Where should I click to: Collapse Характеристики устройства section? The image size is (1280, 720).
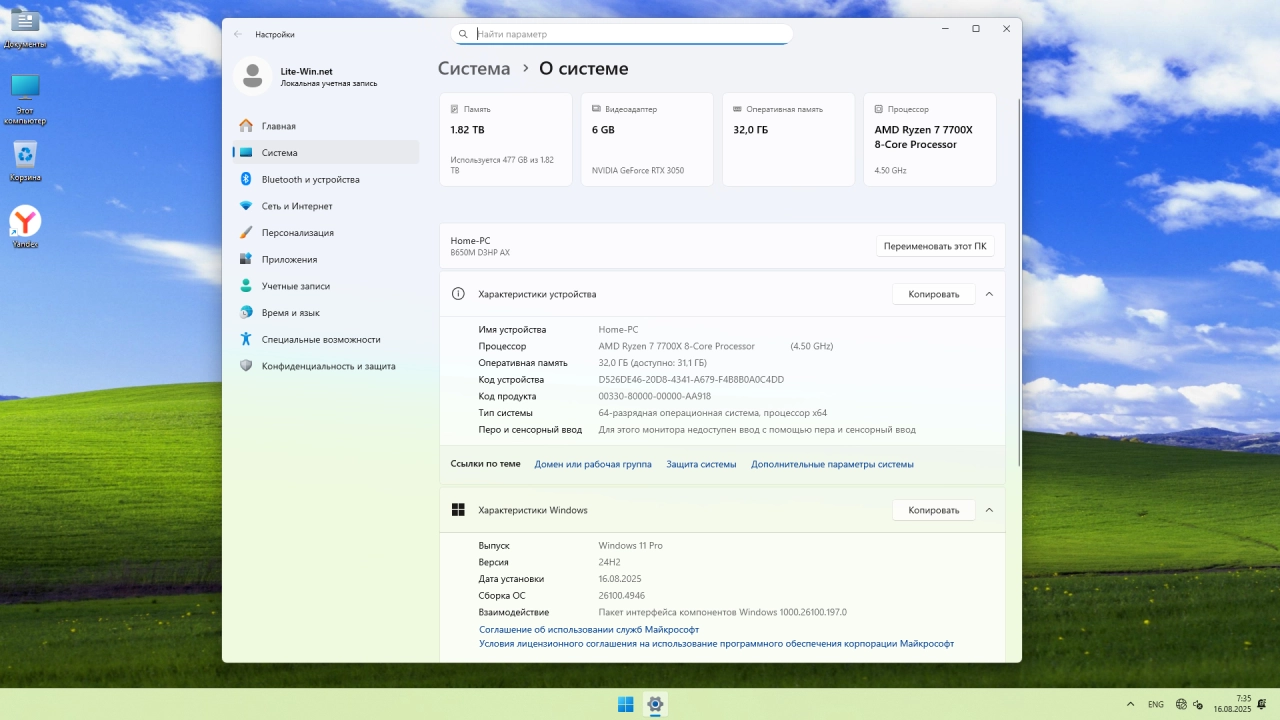coord(989,294)
